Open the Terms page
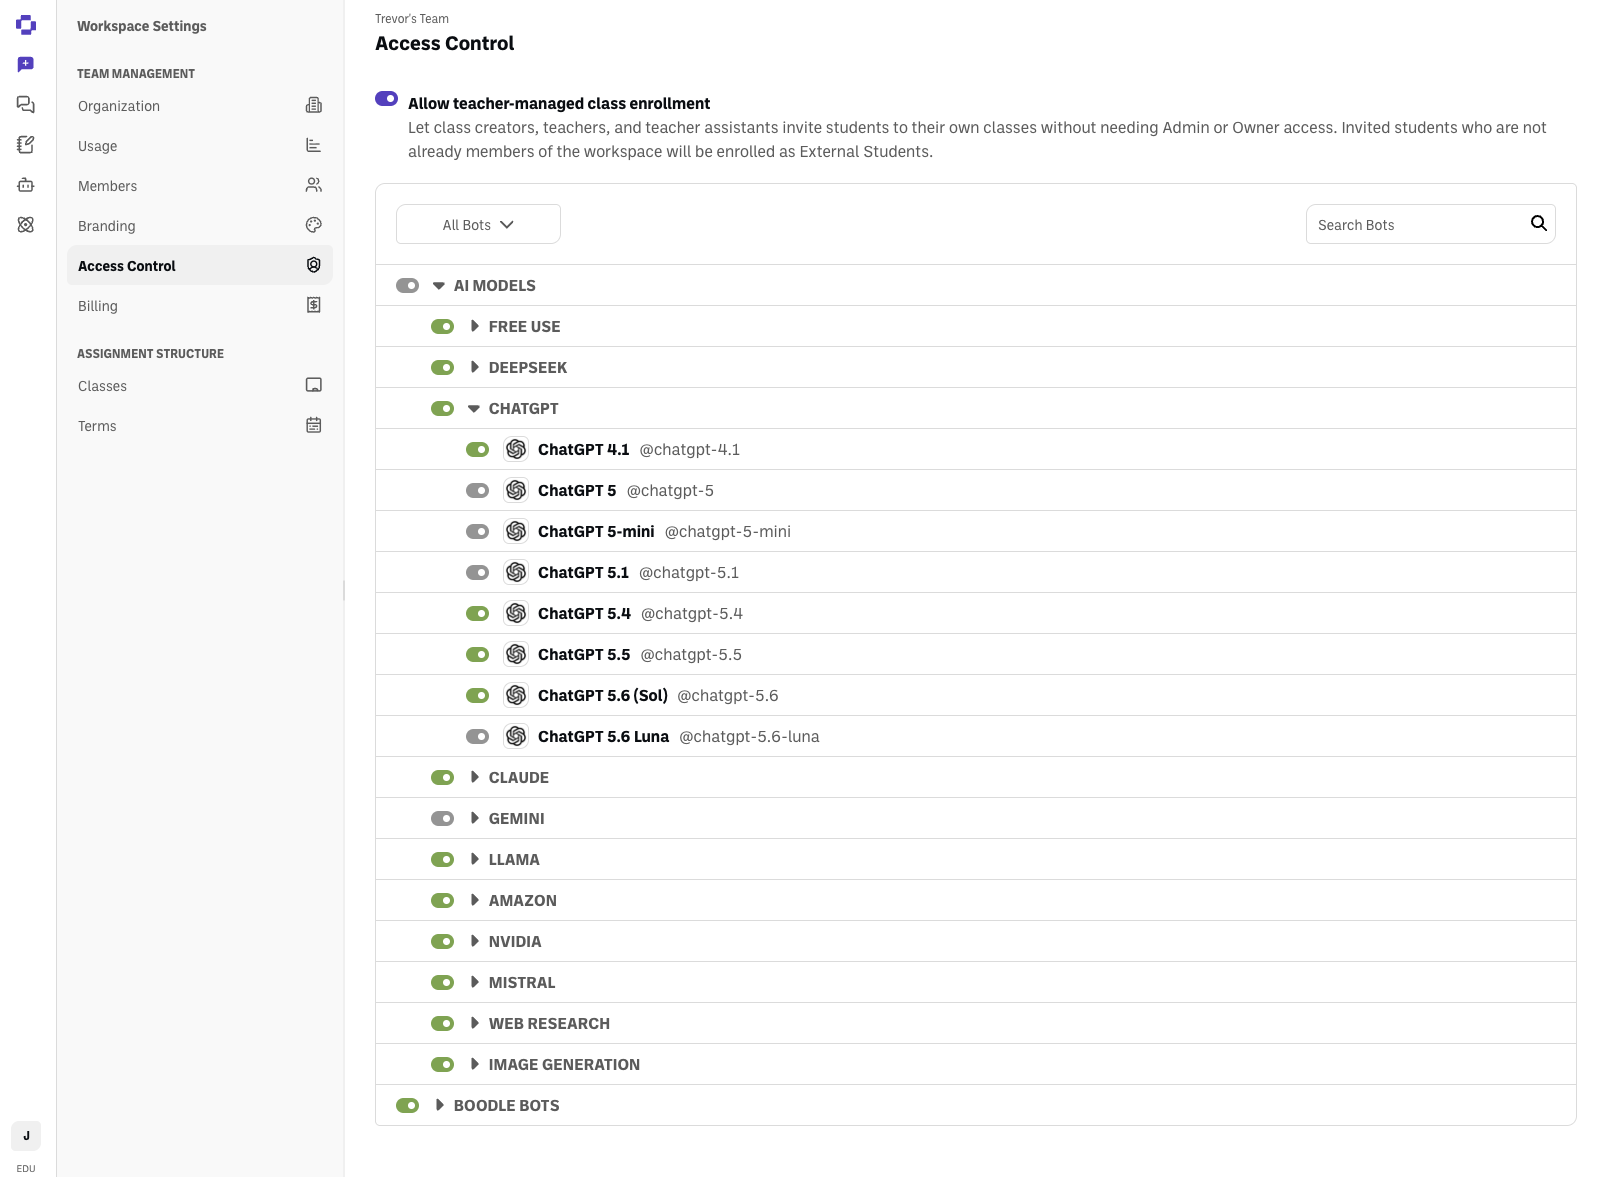 pyautogui.click(x=200, y=425)
